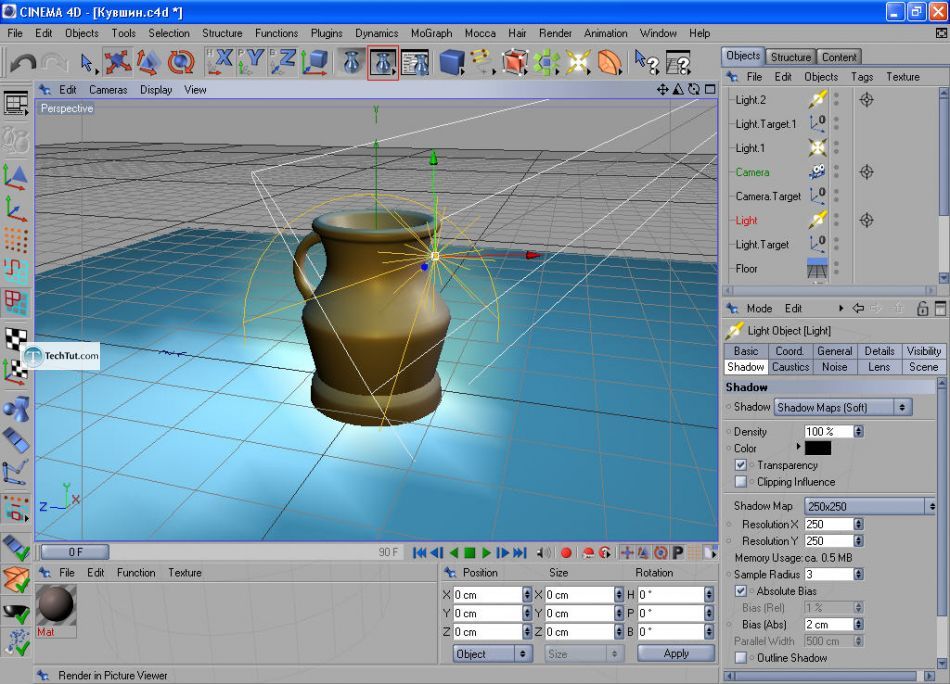Render active view icon
The image size is (950, 684).
(351, 62)
